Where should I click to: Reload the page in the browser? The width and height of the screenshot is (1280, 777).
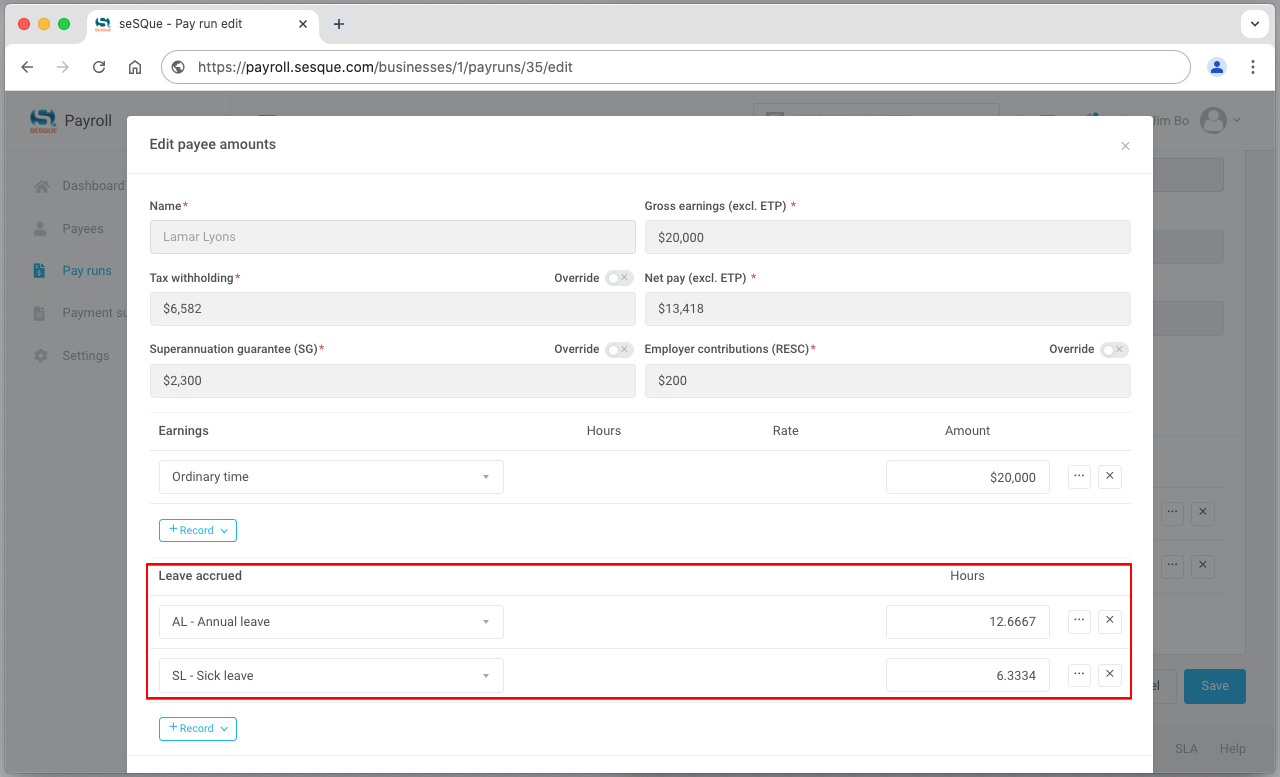99,67
